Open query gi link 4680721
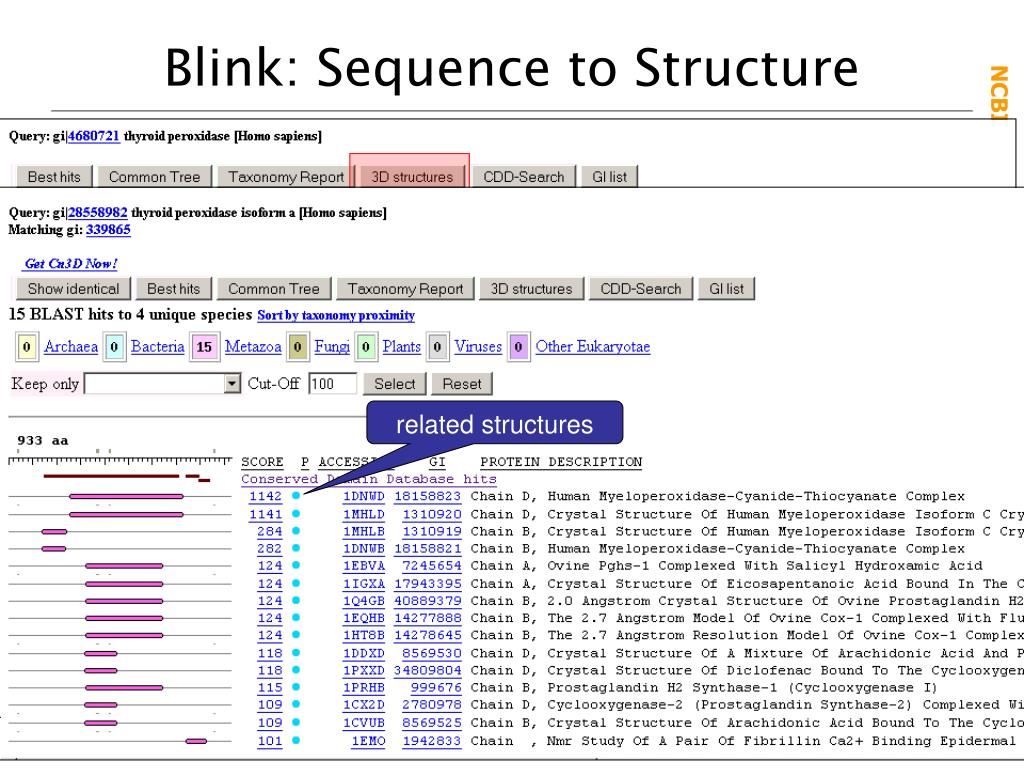Image resolution: width=1024 pixels, height=768 pixels. [93, 136]
